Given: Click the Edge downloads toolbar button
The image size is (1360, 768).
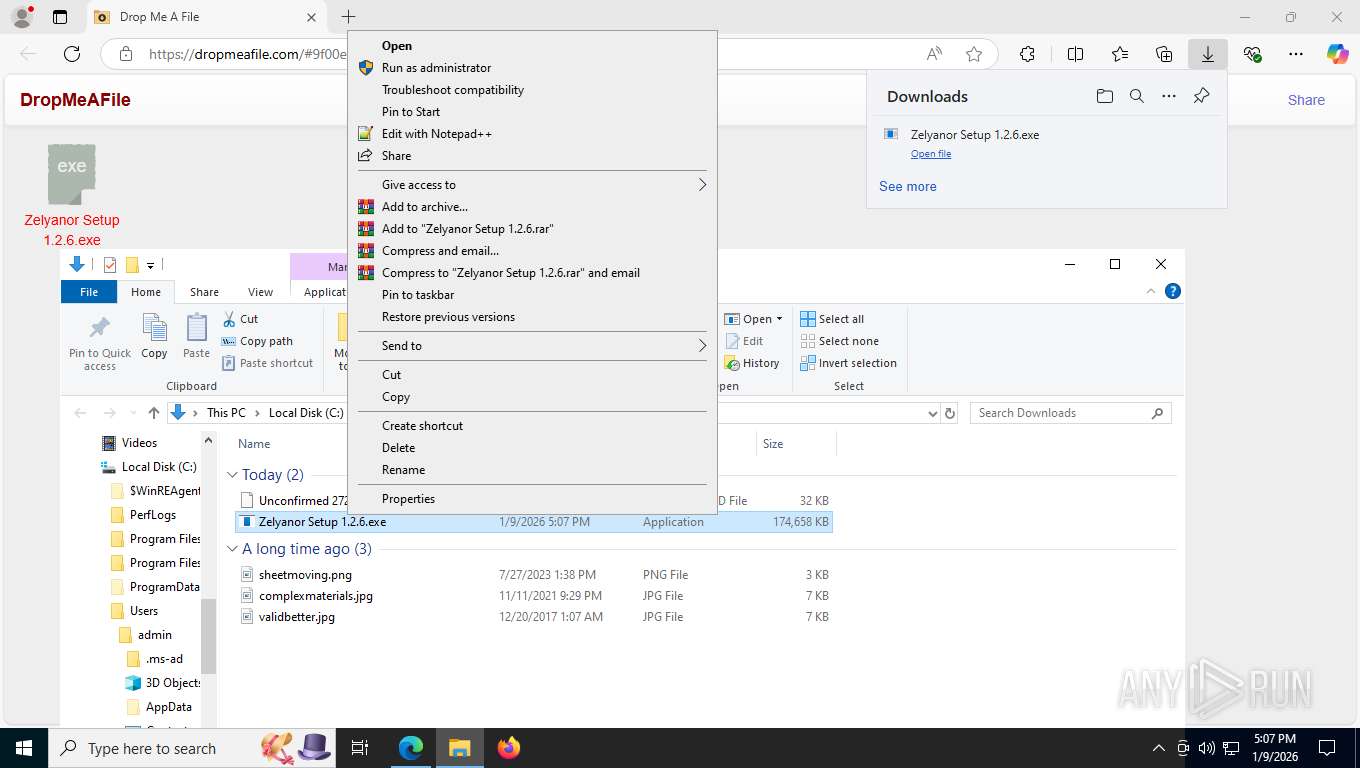Looking at the screenshot, I should pyautogui.click(x=1207, y=54).
